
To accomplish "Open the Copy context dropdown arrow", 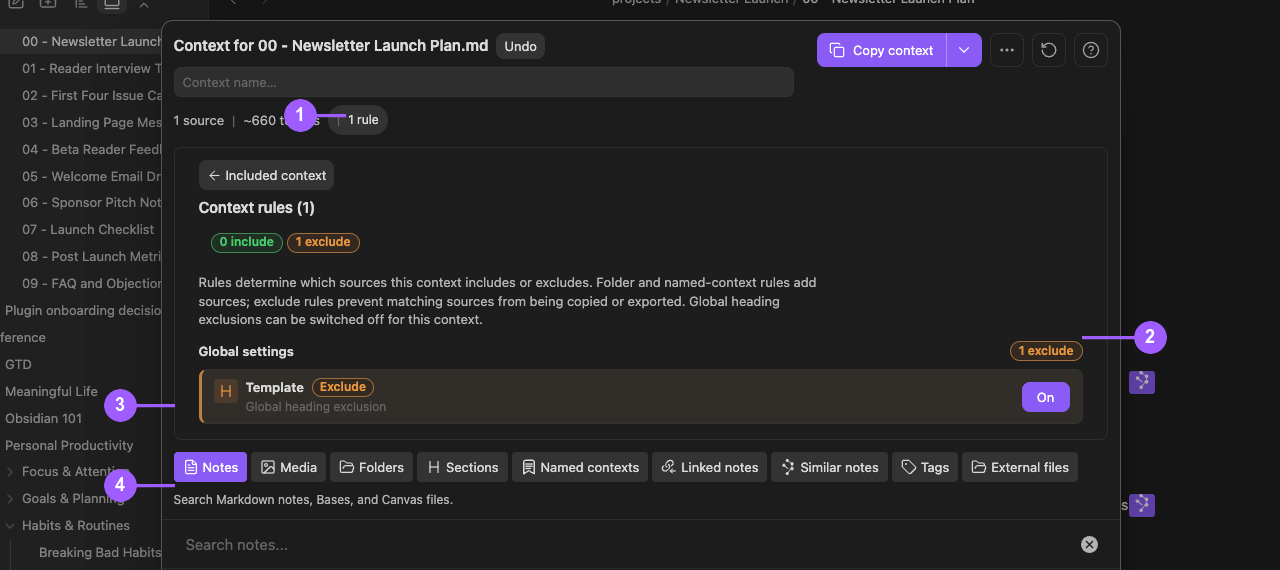I will tap(964, 50).
